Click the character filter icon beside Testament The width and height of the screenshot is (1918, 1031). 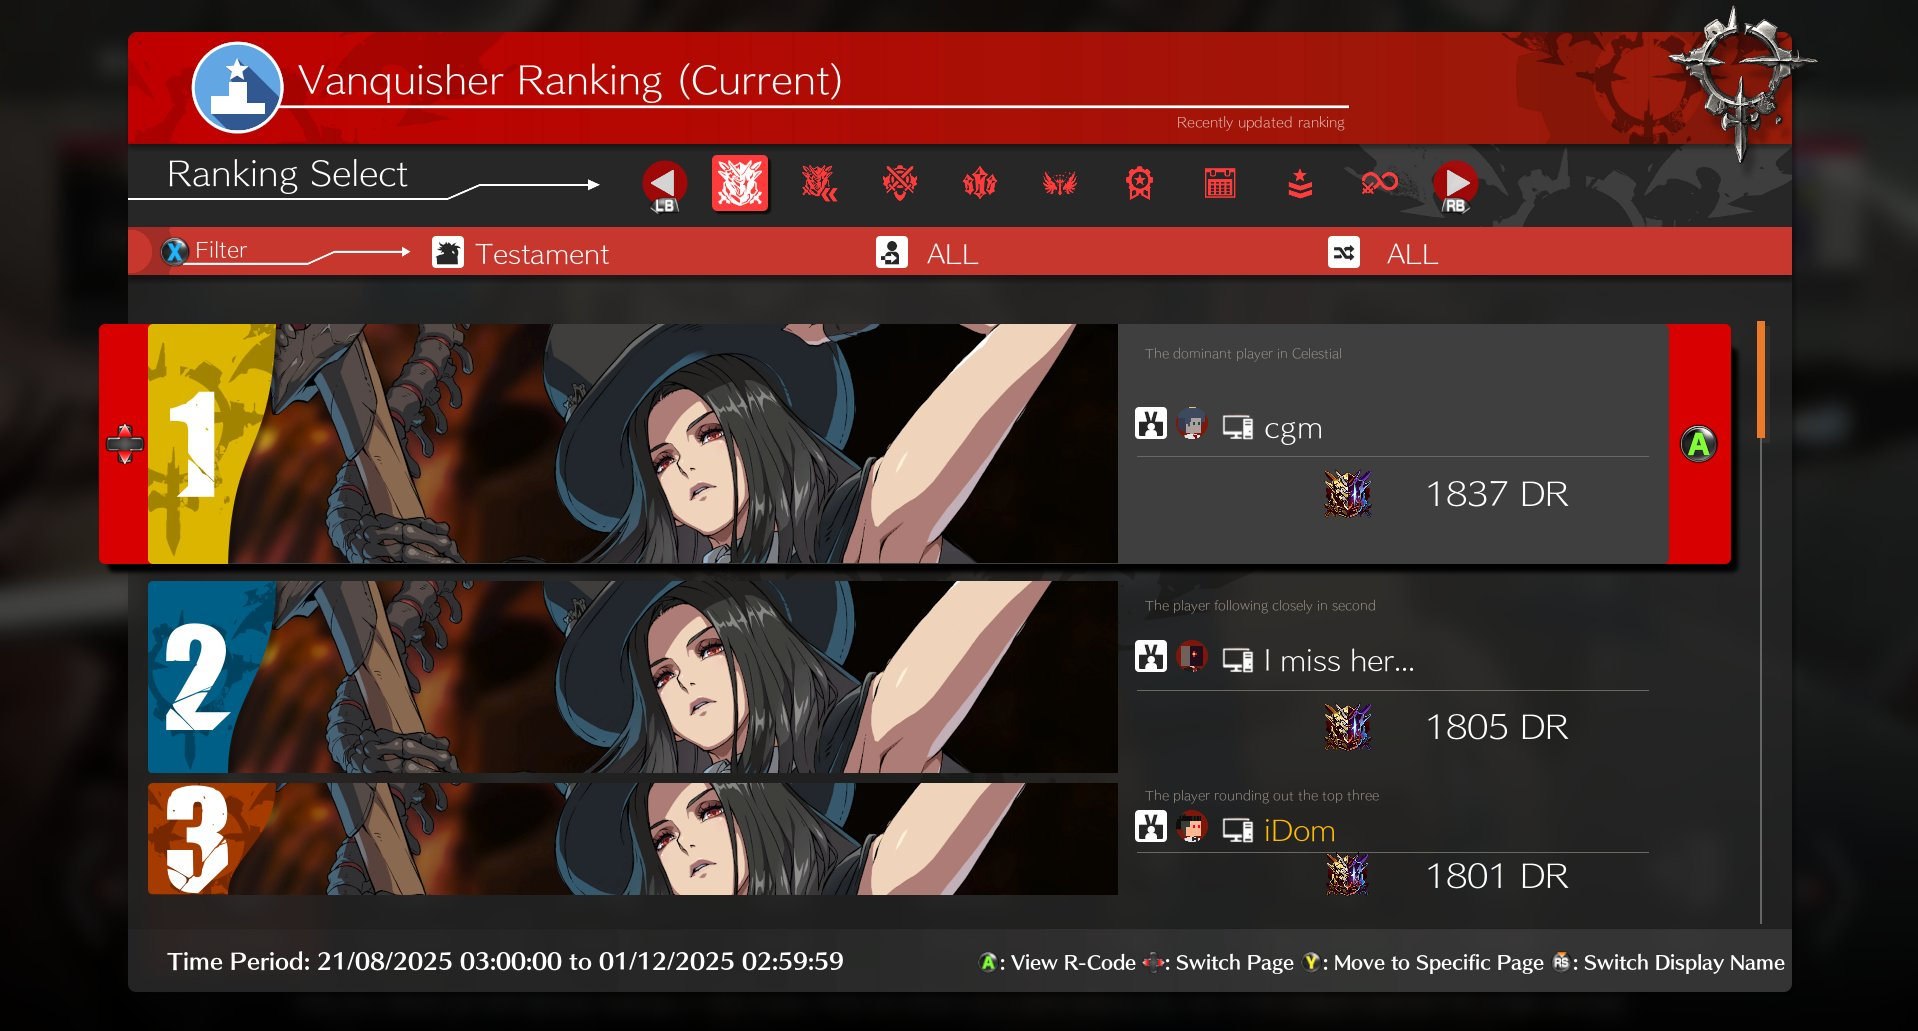448,252
